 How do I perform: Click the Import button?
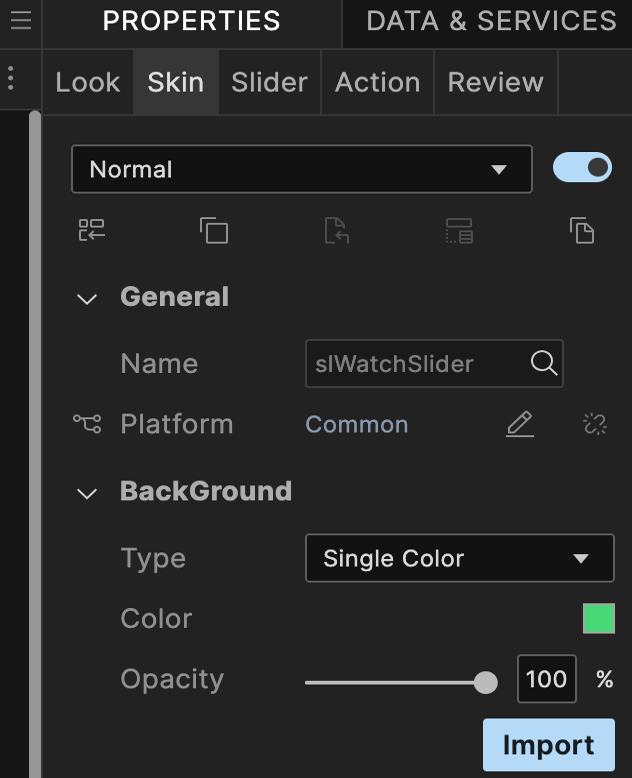click(x=548, y=745)
